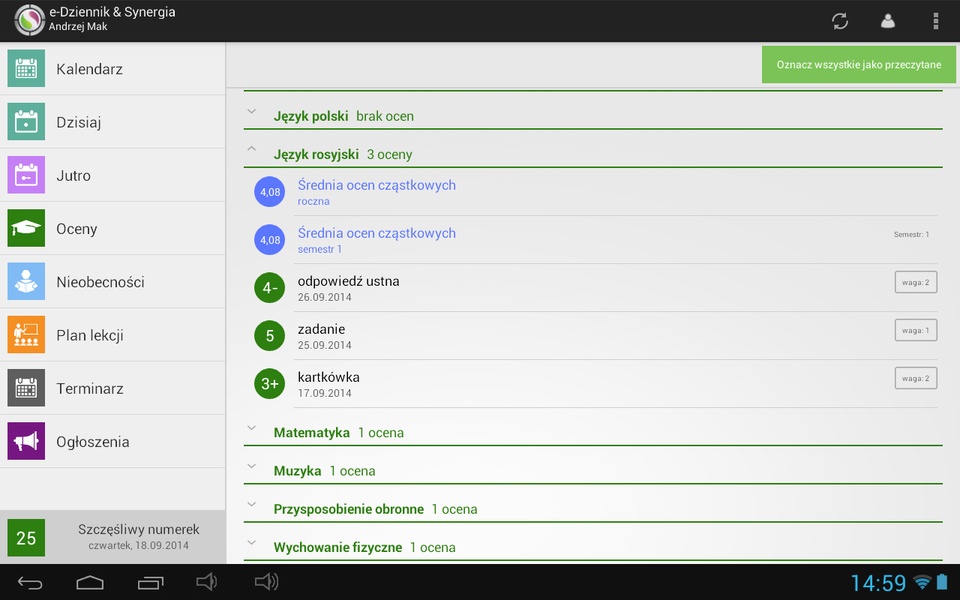The image size is (960, 600).
Task: Lower volume with the speaker icon
Action: point(206,582)
